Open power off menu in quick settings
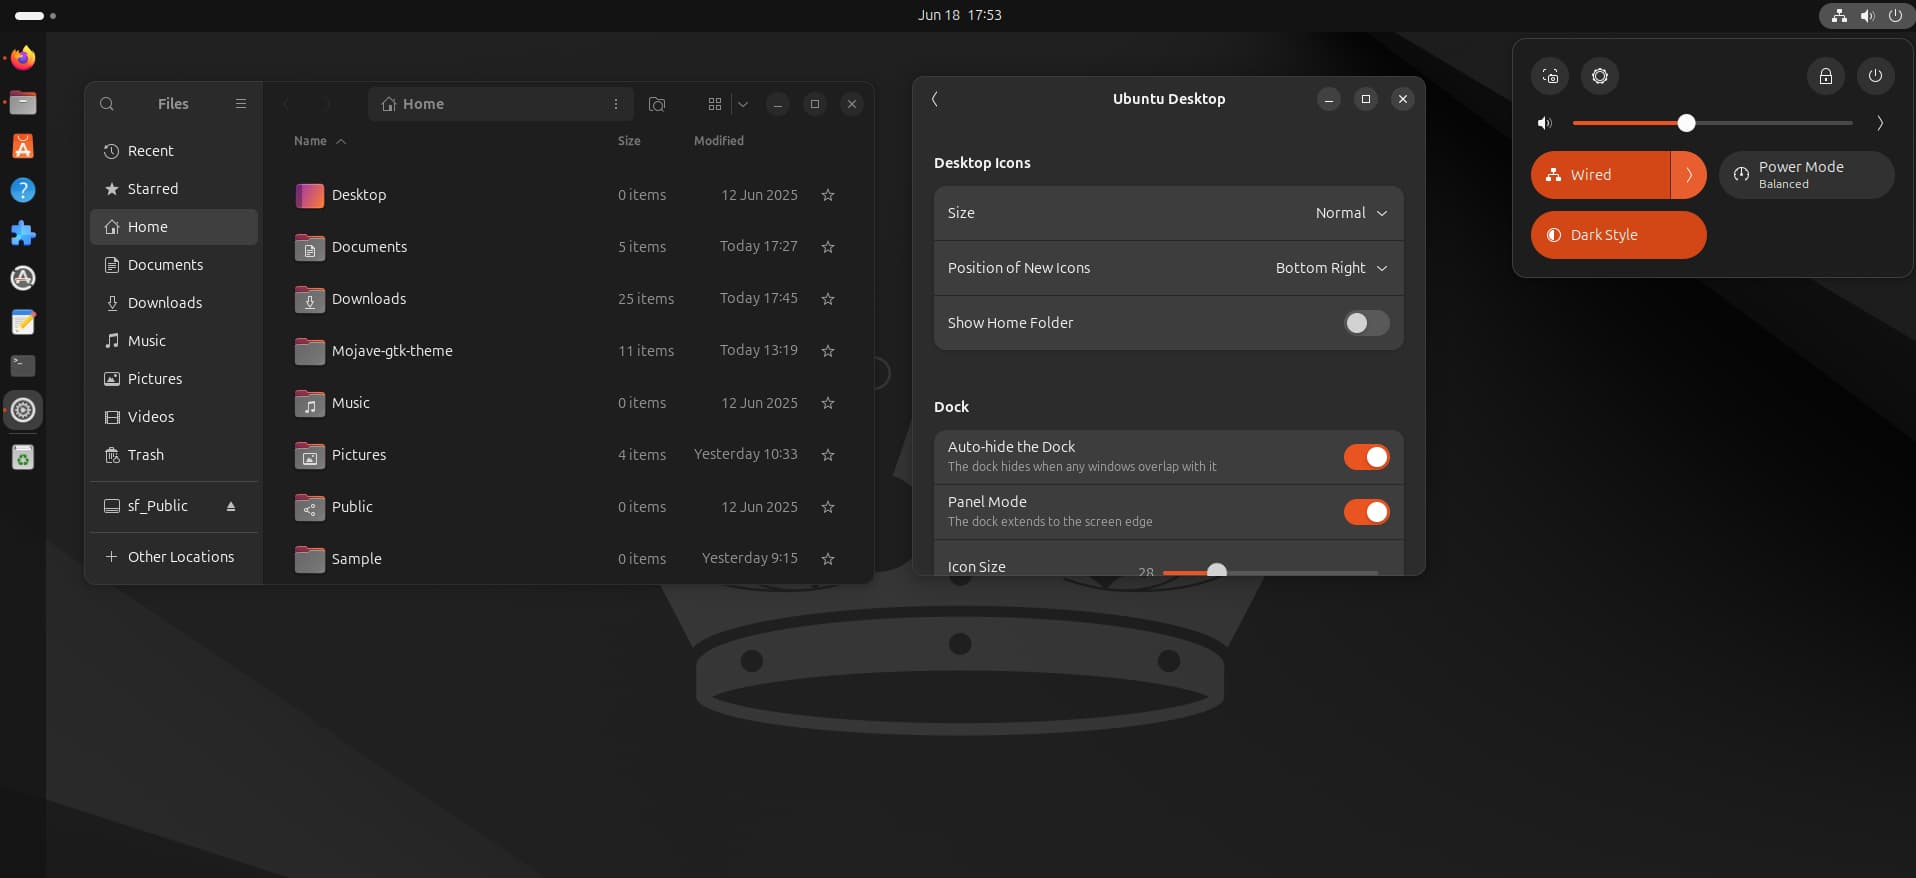1916x878 pixels. (x=1876, y=76)
